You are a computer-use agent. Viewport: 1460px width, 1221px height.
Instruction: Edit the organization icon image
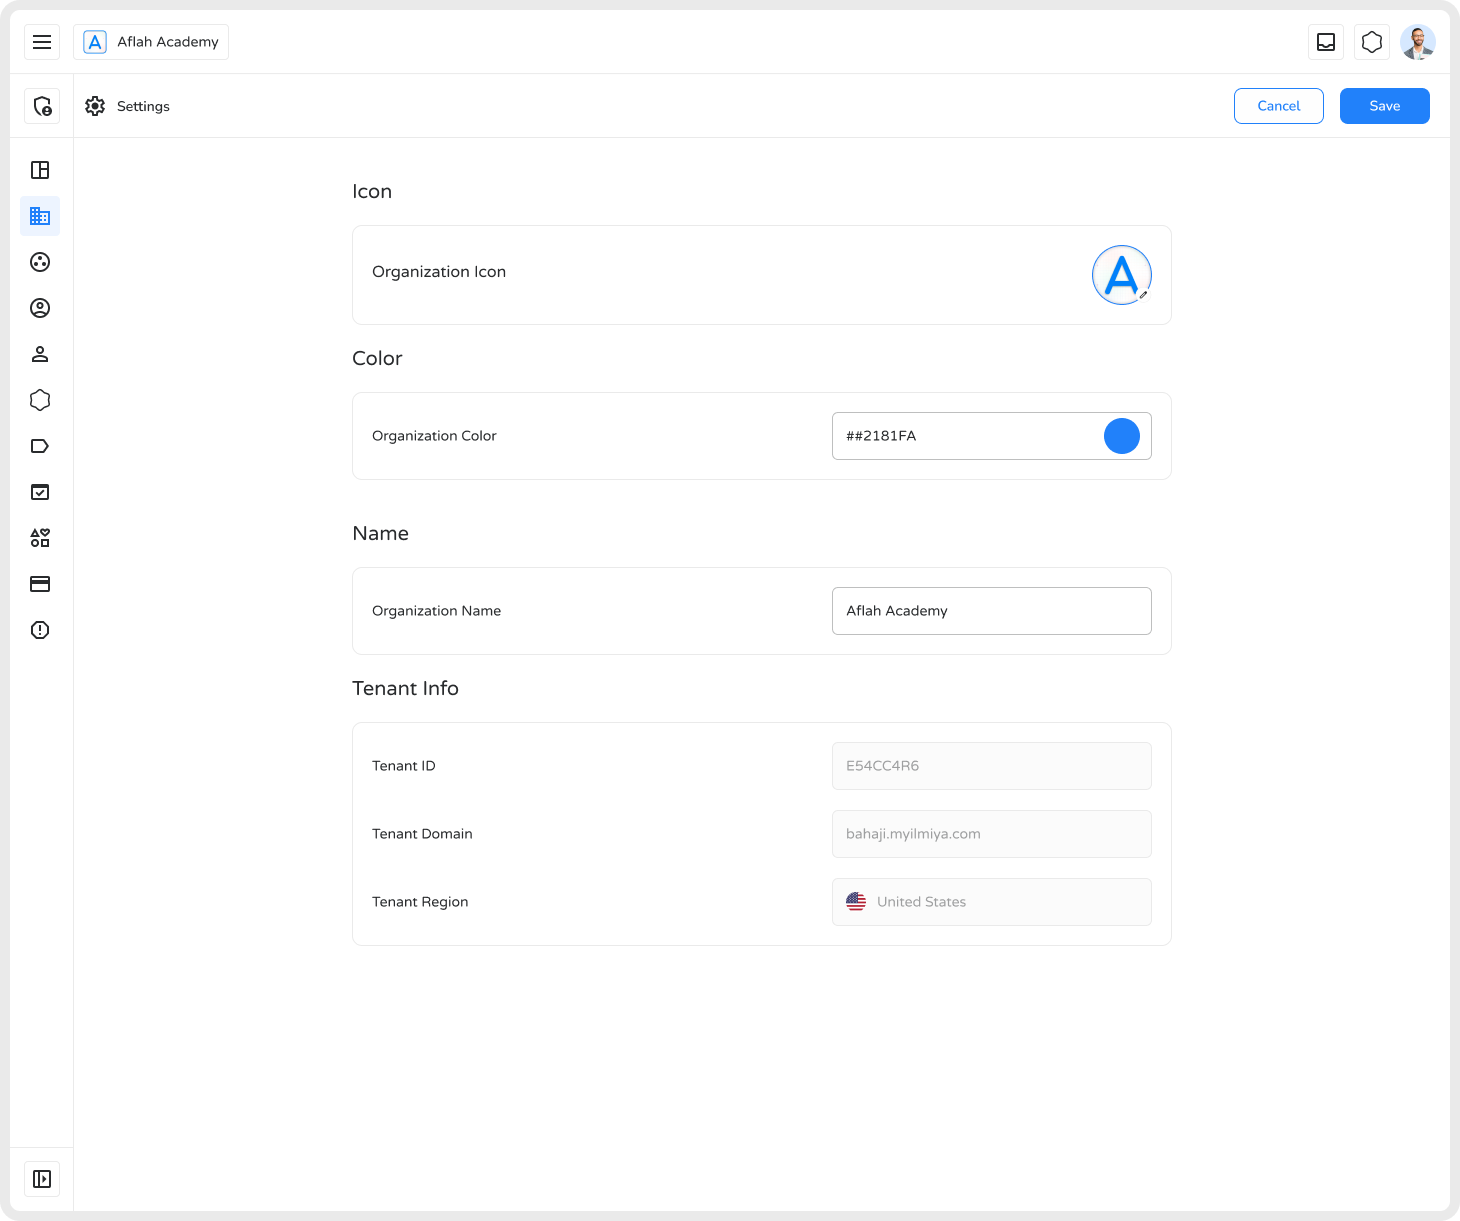pyautogui.click(x=1122, y=275)
